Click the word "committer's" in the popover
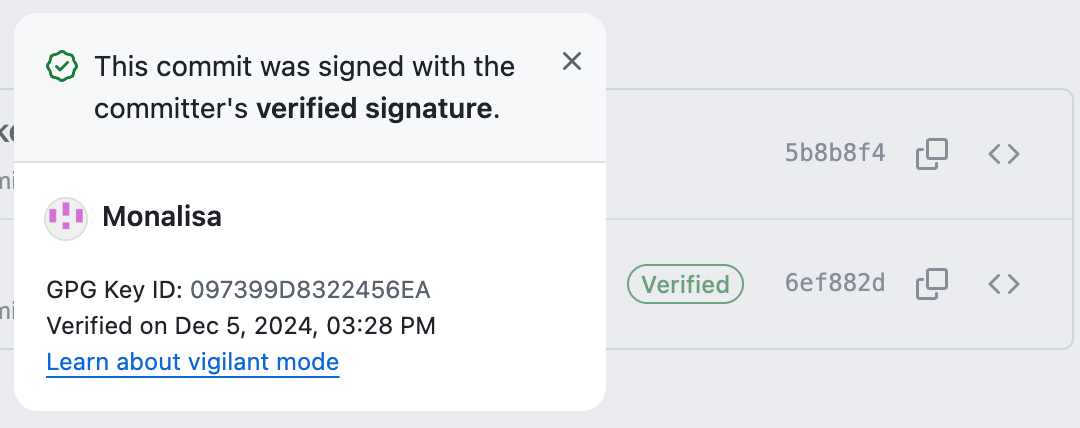 (171, 109)
